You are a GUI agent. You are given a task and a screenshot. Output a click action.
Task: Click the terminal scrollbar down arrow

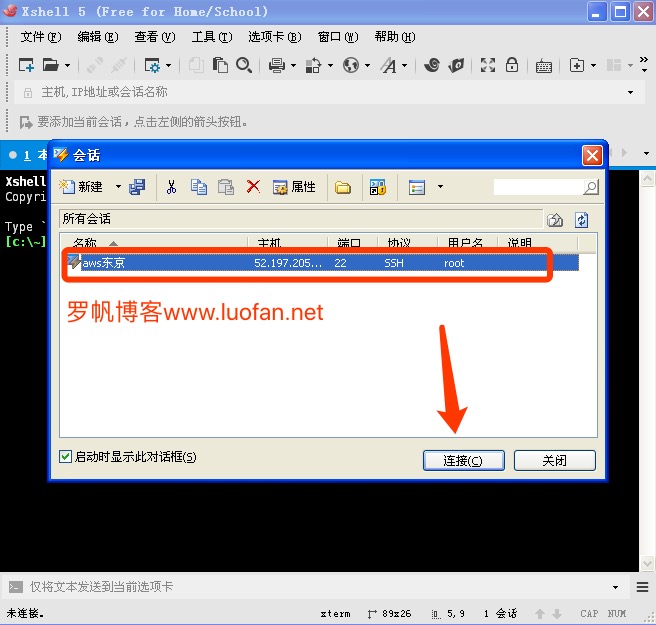click(x=647, y=564)
